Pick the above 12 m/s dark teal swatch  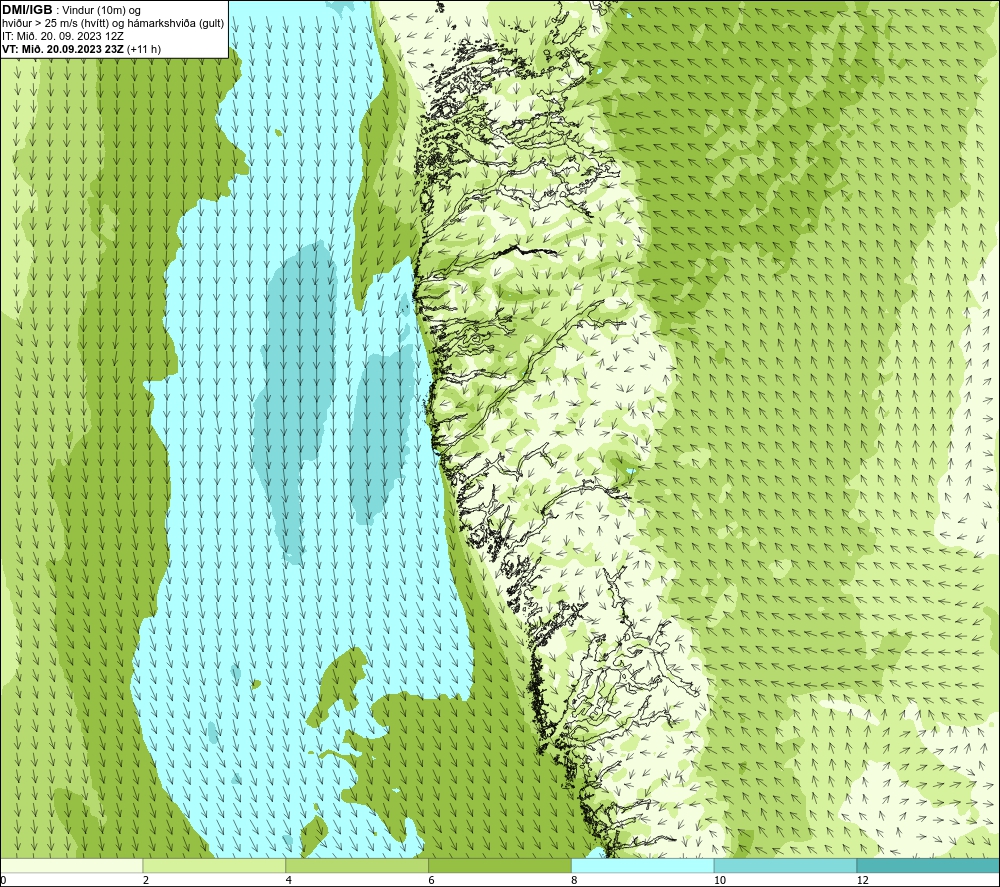[x=929, y=866]
